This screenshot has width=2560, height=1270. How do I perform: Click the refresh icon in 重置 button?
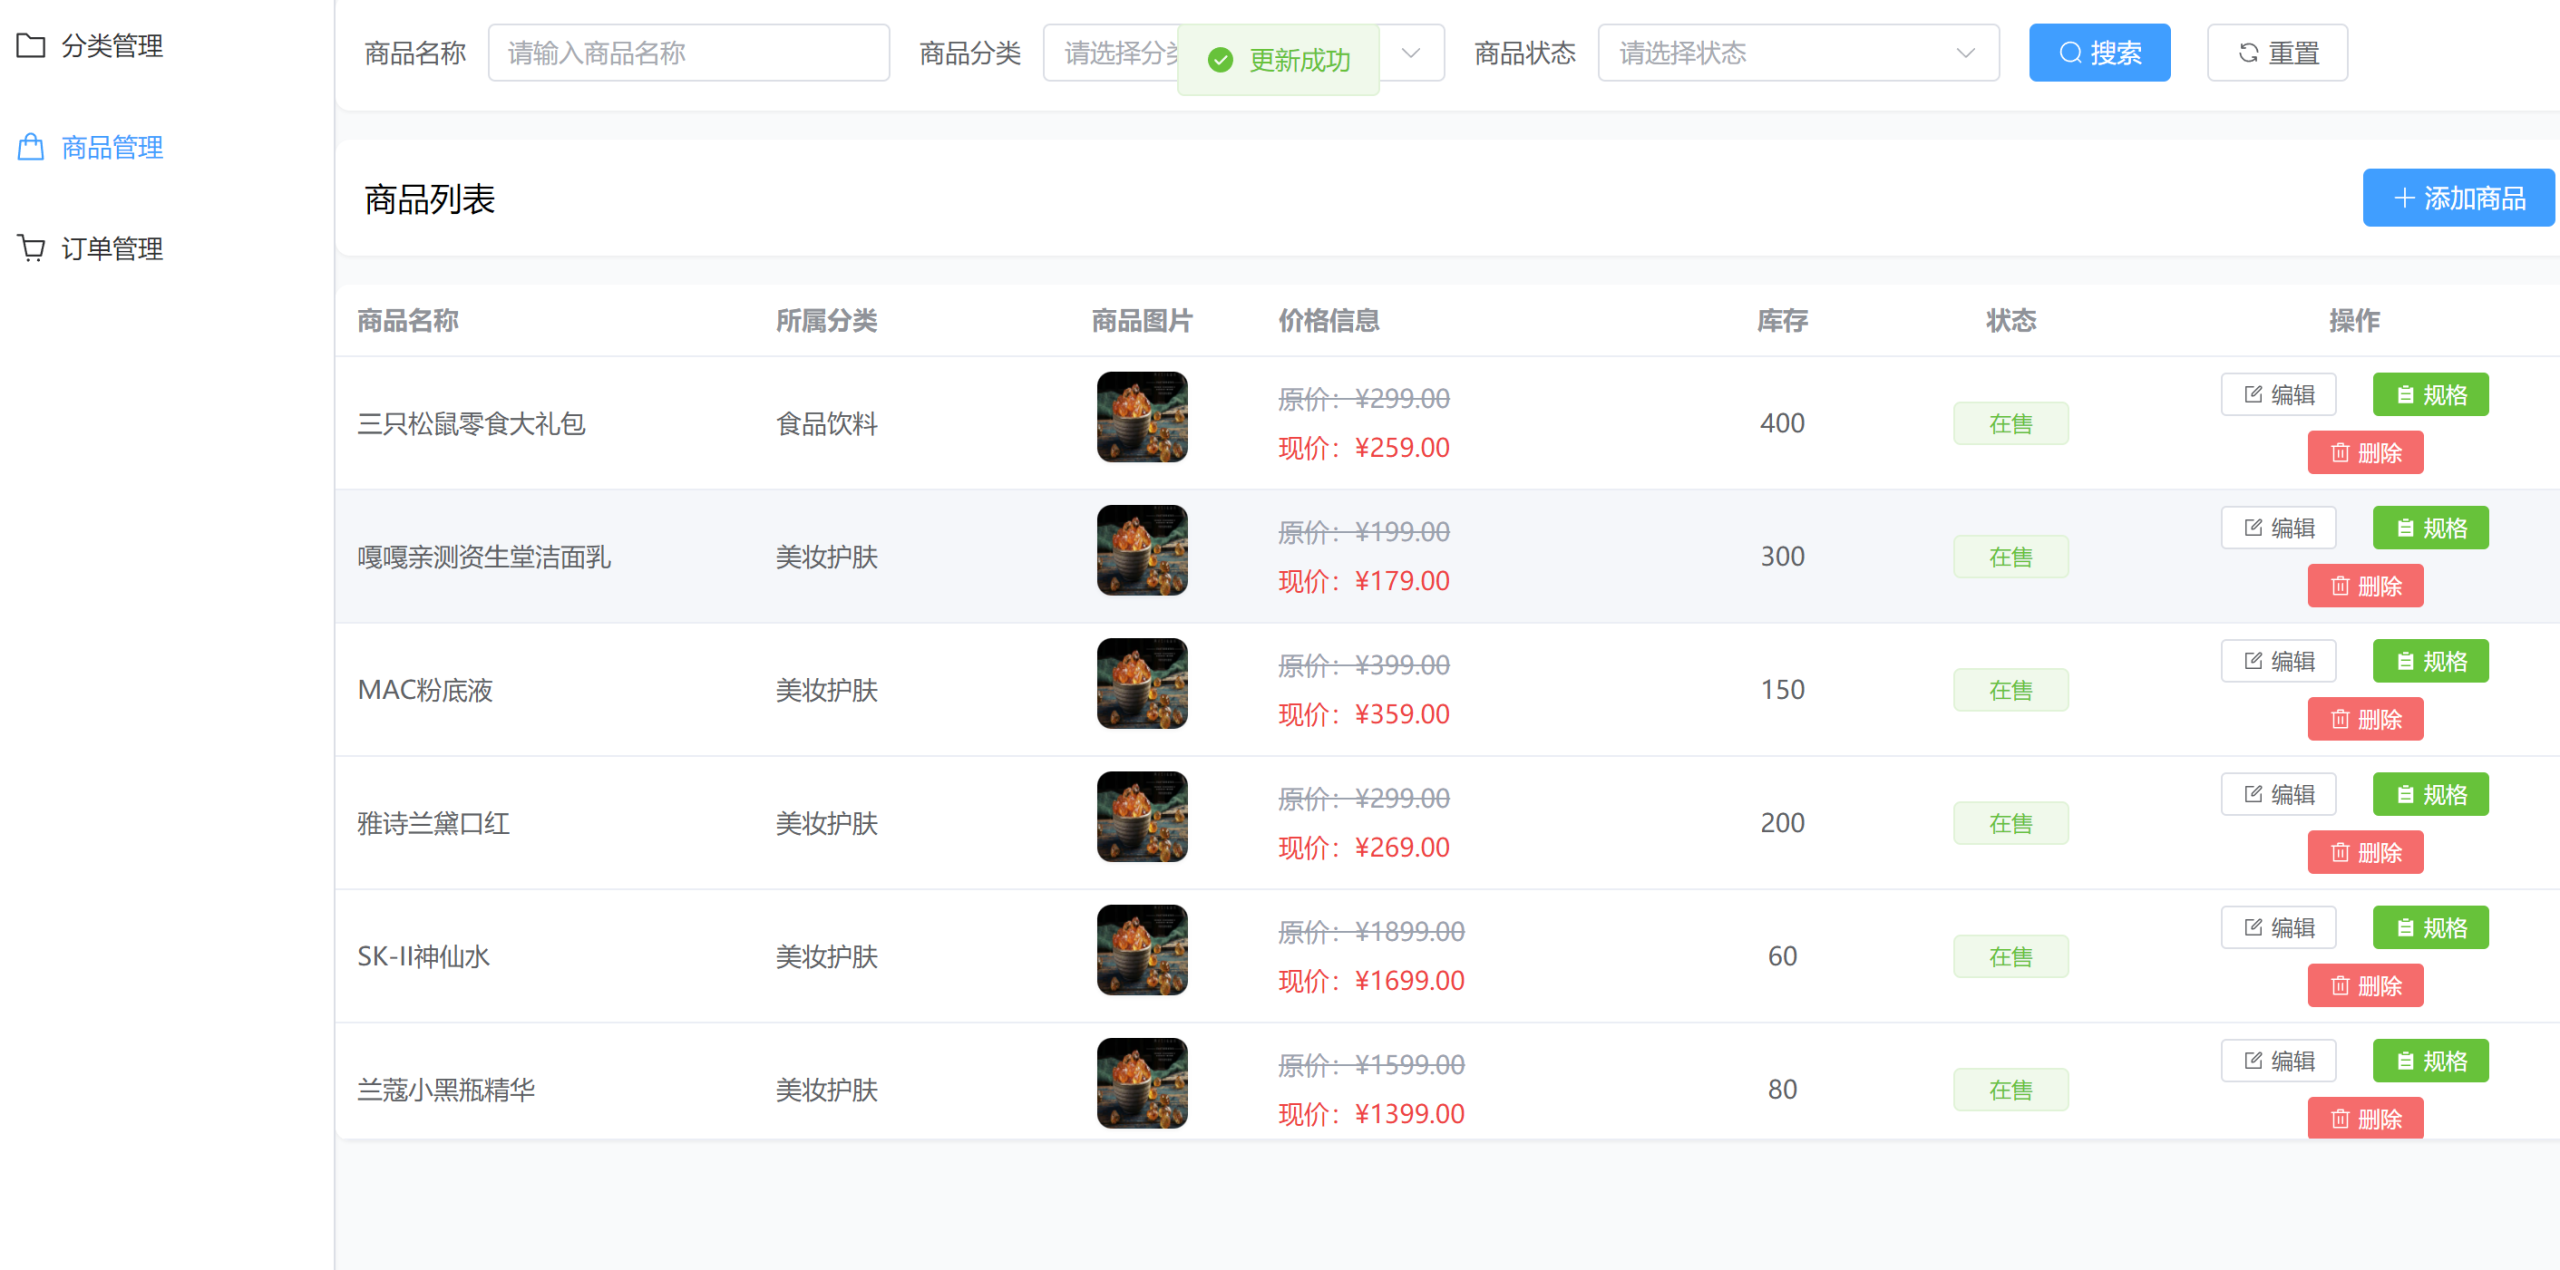pos(2248,53)
